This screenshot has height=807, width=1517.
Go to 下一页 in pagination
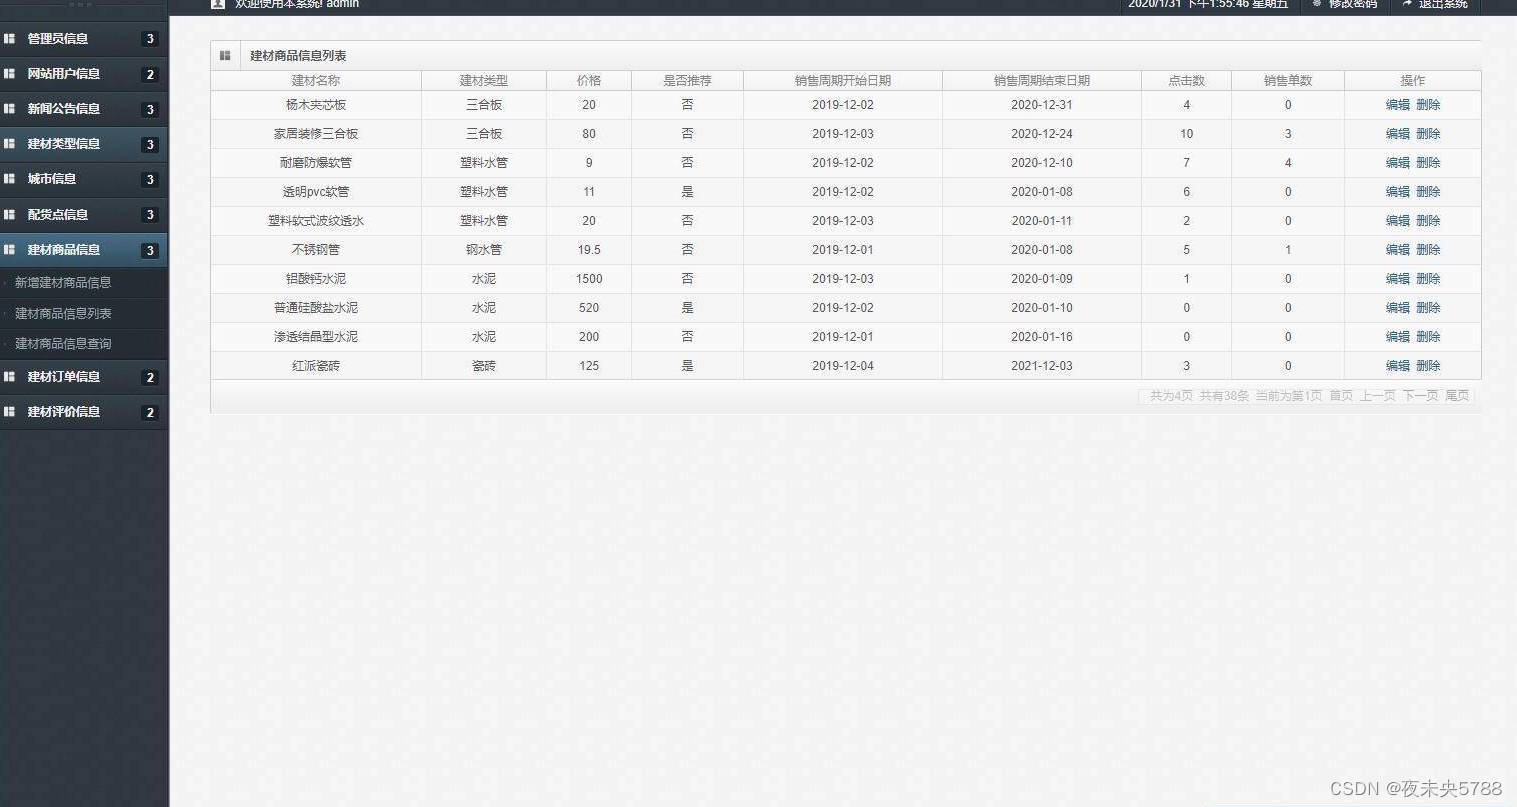(x=1420, y=396)
